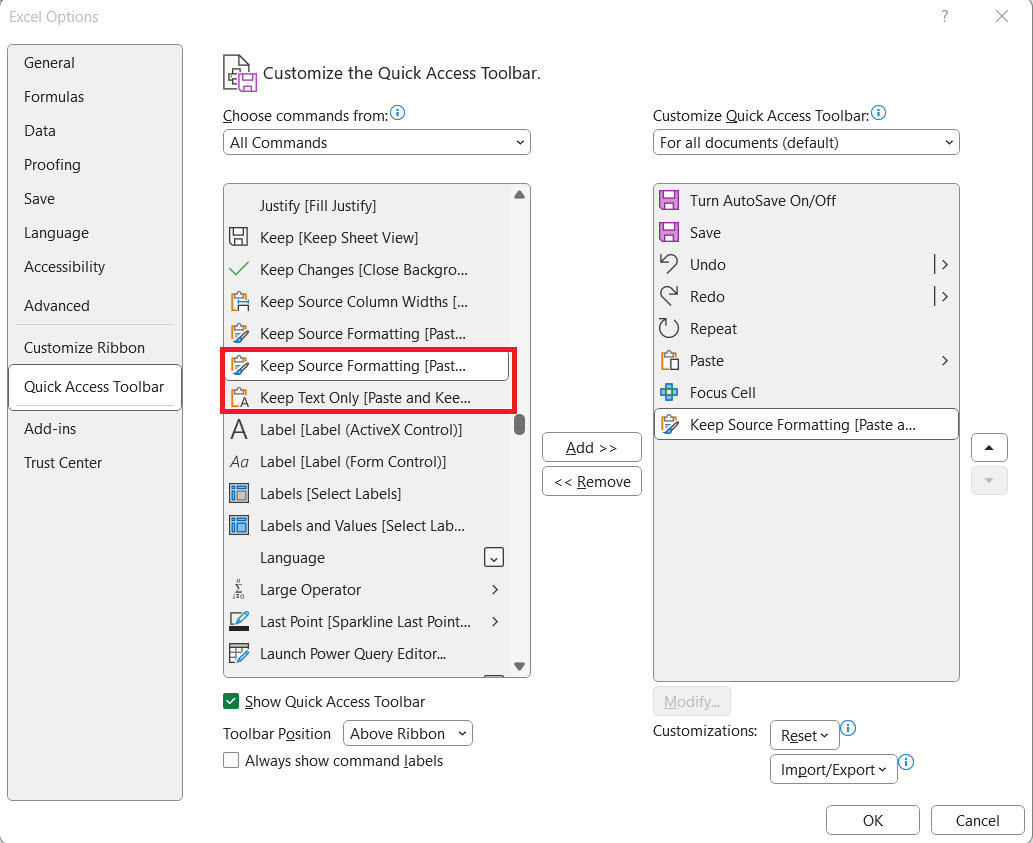Image resolution: width=1033 pixels, height=843 pixels.
Task: Click the Excel Options close button
Action: coord(1002,16)
